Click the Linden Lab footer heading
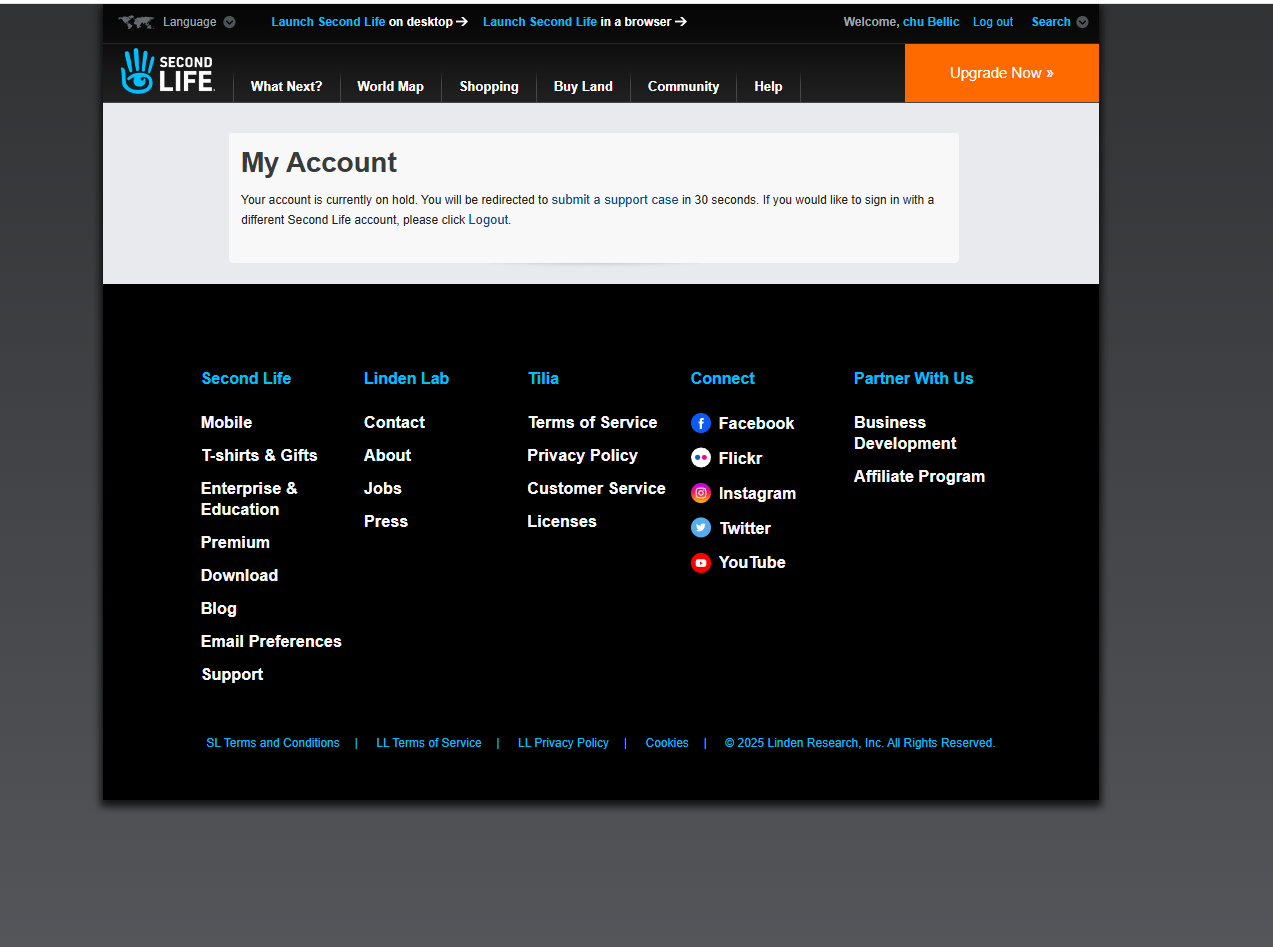Image resolution: width=1273 pixels, height=947 pixels. pos(406,379)
